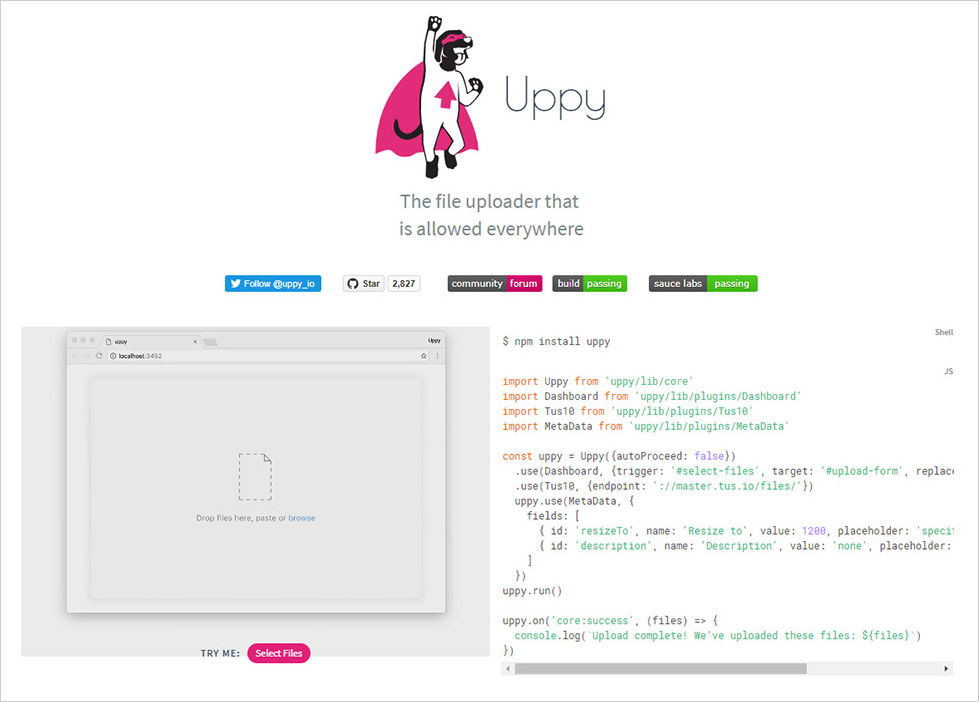Click the GitHub octocat icon on the Star badge
Viewport: 979px width, 702px height.
(353, 283)
